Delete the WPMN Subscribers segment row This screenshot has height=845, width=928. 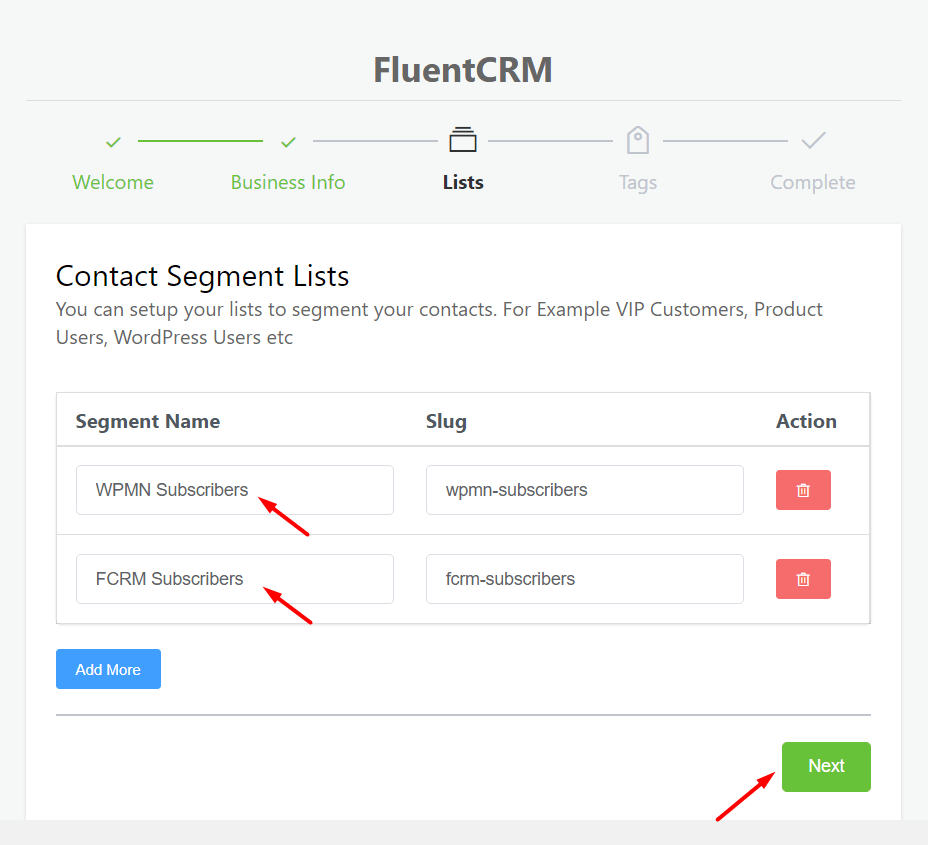803,490
